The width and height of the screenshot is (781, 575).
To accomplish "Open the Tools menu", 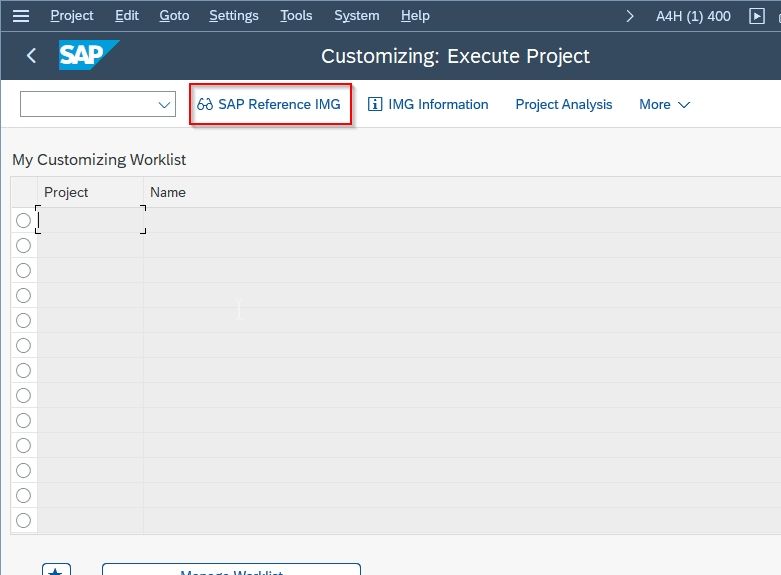I will click(x=296, y=16).
